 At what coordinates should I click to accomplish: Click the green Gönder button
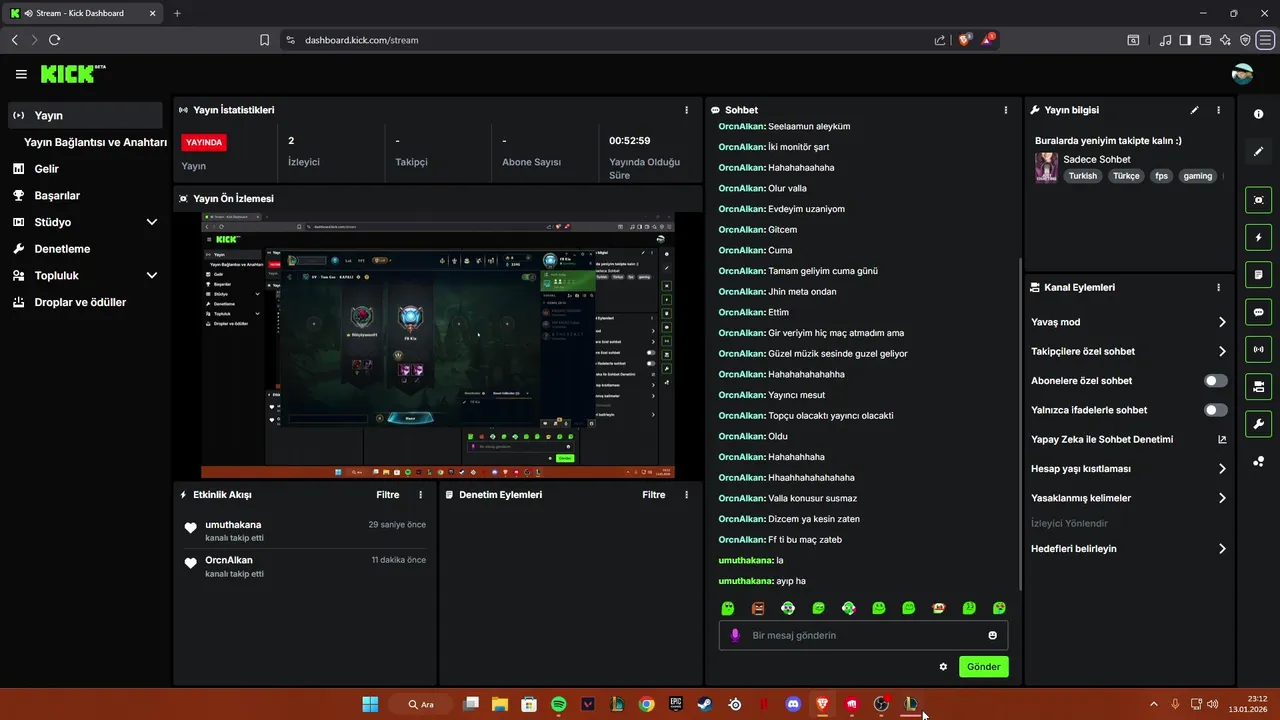(x=983, y=667)
